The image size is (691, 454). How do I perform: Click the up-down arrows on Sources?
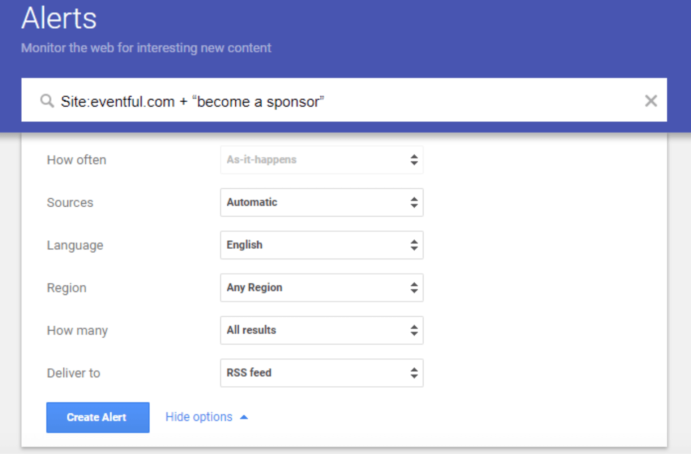point(414,202)
